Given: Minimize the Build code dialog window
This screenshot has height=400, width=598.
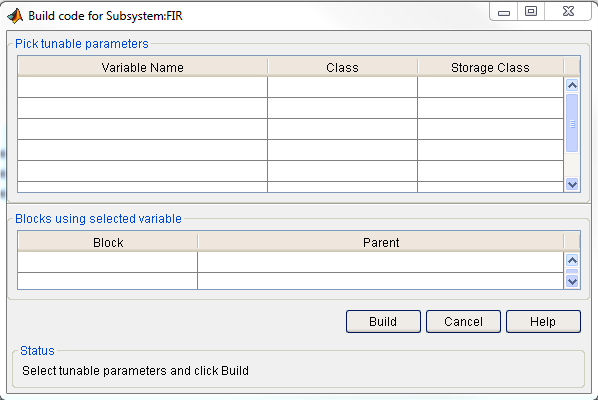Looking at the screenshot, I should coord(504,12).
